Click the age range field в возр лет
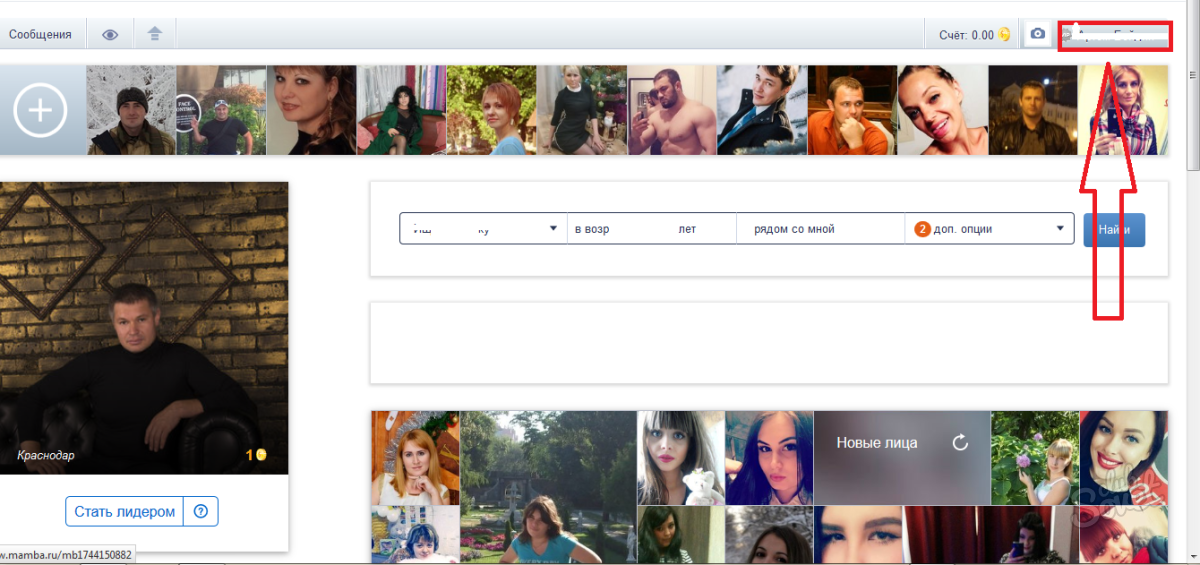This screenshot has width=1200, height=565. [651, 229]
